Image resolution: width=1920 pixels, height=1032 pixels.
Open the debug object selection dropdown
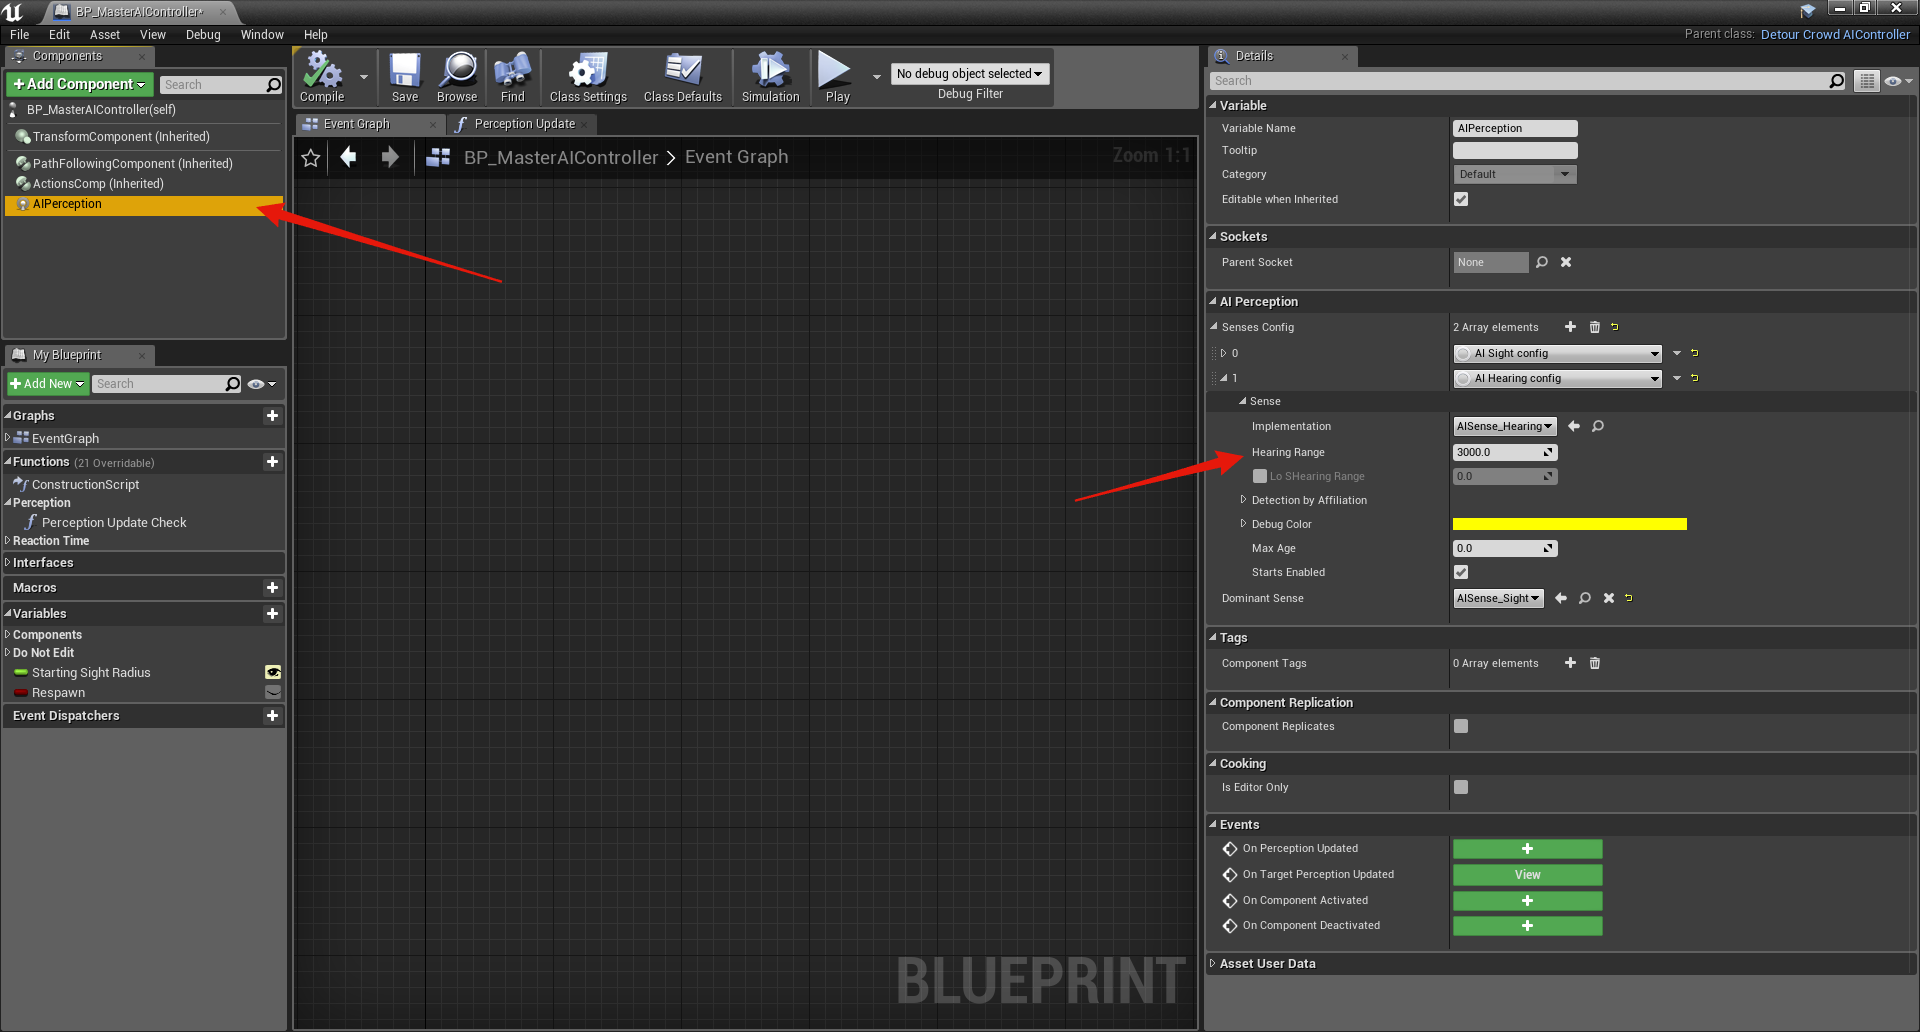click(x=969, y=74)
